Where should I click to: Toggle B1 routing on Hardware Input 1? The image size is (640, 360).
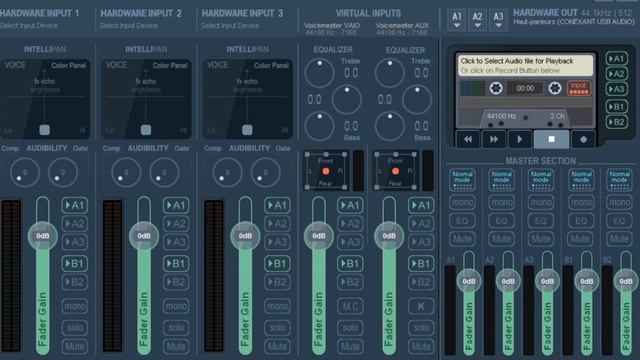(75, 264)
